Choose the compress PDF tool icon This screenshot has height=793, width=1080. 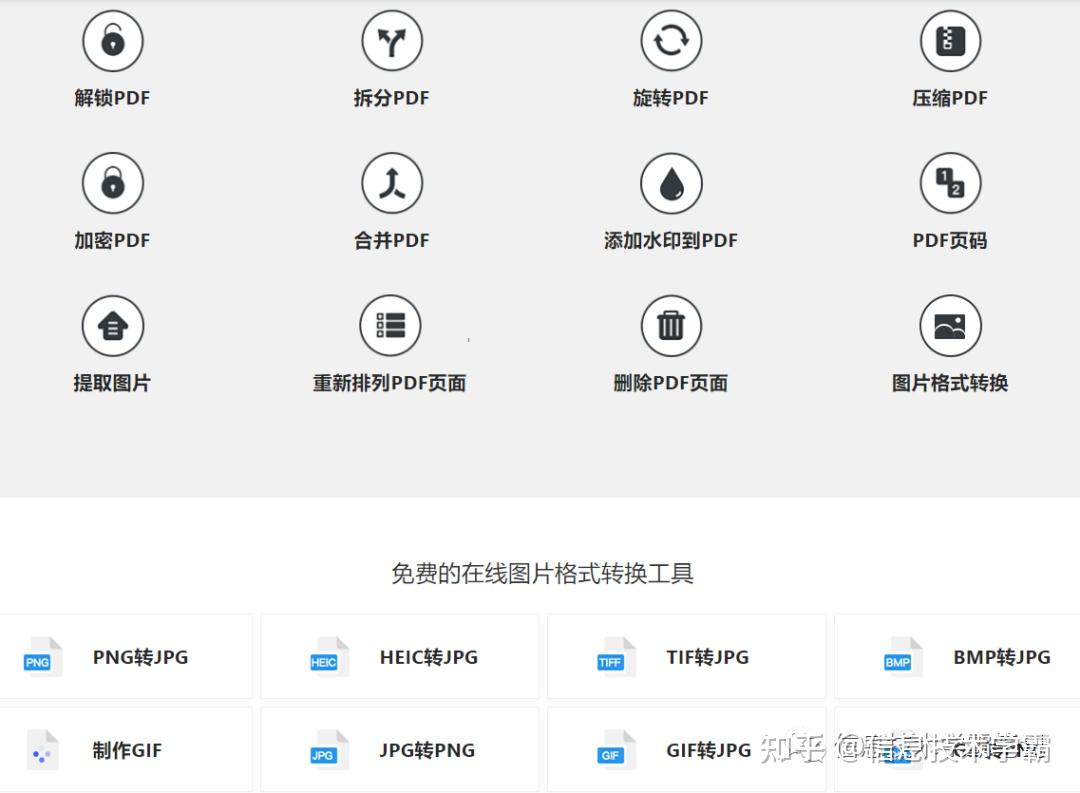[951, 41]
